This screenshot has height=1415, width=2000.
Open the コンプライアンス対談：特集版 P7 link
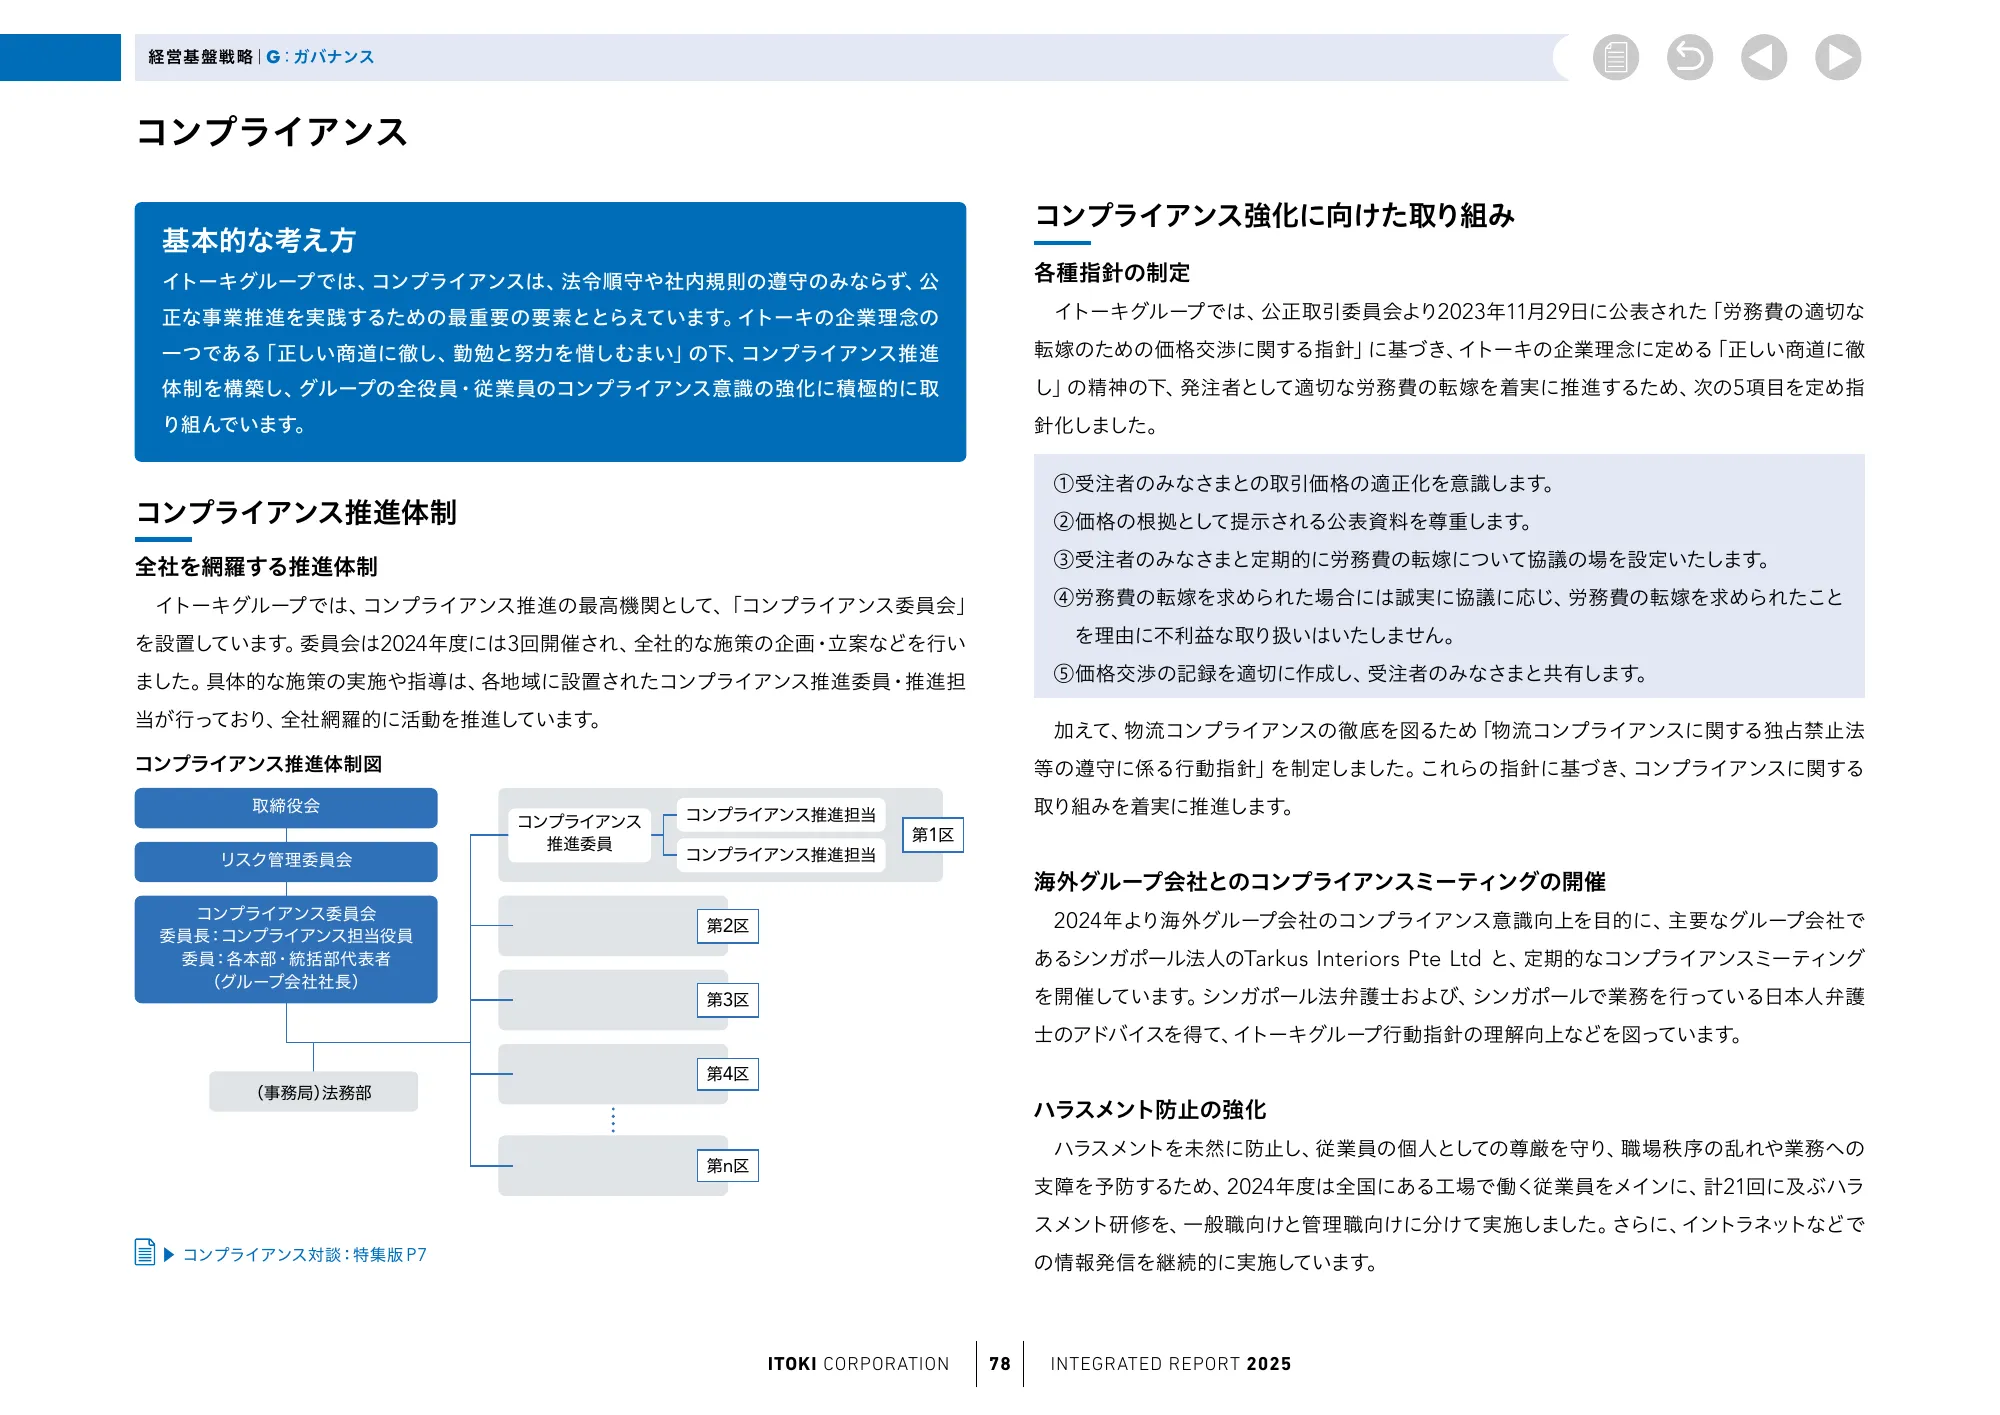click(305, 1253)
